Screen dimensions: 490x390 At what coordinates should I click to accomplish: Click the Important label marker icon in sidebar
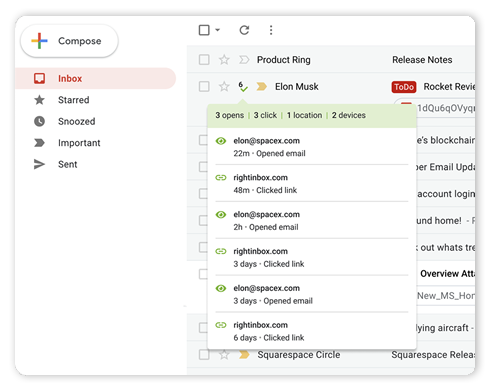[x=39, y=143]
